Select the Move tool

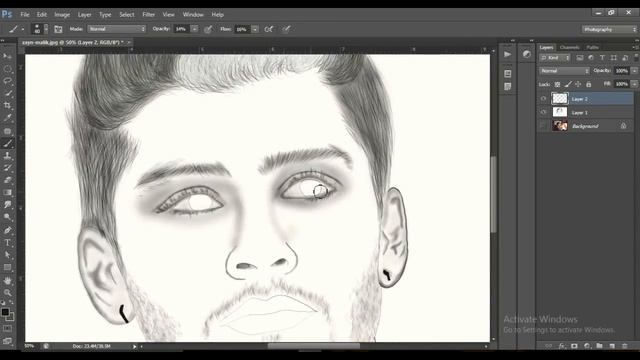[x=7, y=56]
